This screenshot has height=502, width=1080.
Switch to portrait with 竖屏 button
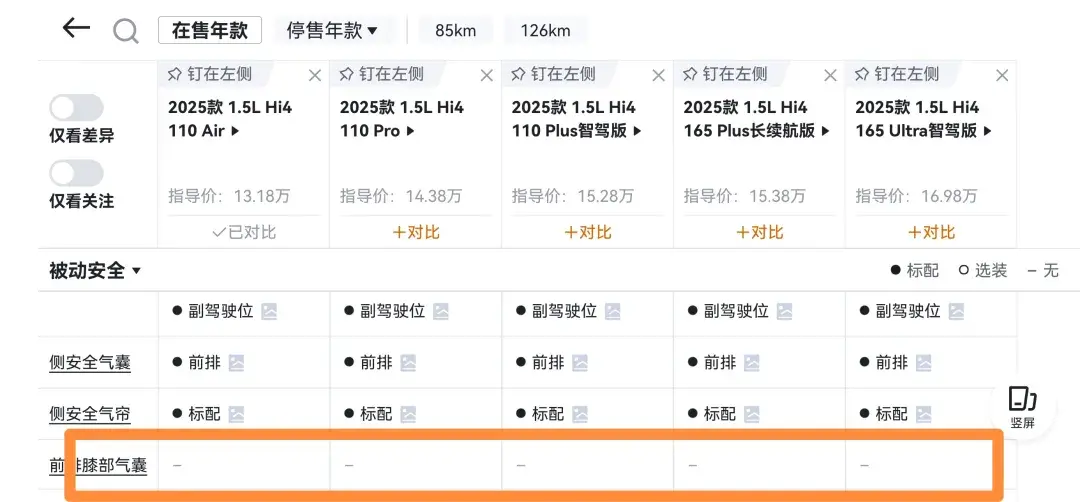click(x=1023, y=408)
